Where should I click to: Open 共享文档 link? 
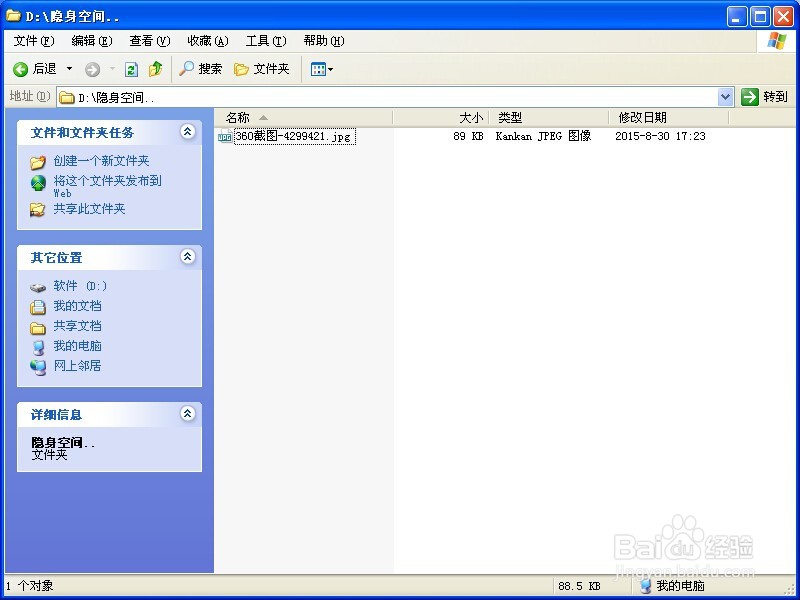(78, 326)
